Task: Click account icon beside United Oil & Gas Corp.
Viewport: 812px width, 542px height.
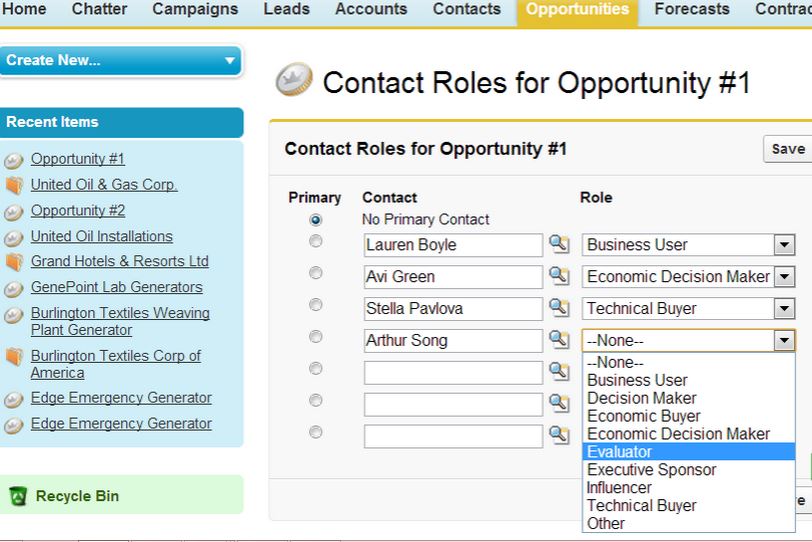Action: (14, 185)
